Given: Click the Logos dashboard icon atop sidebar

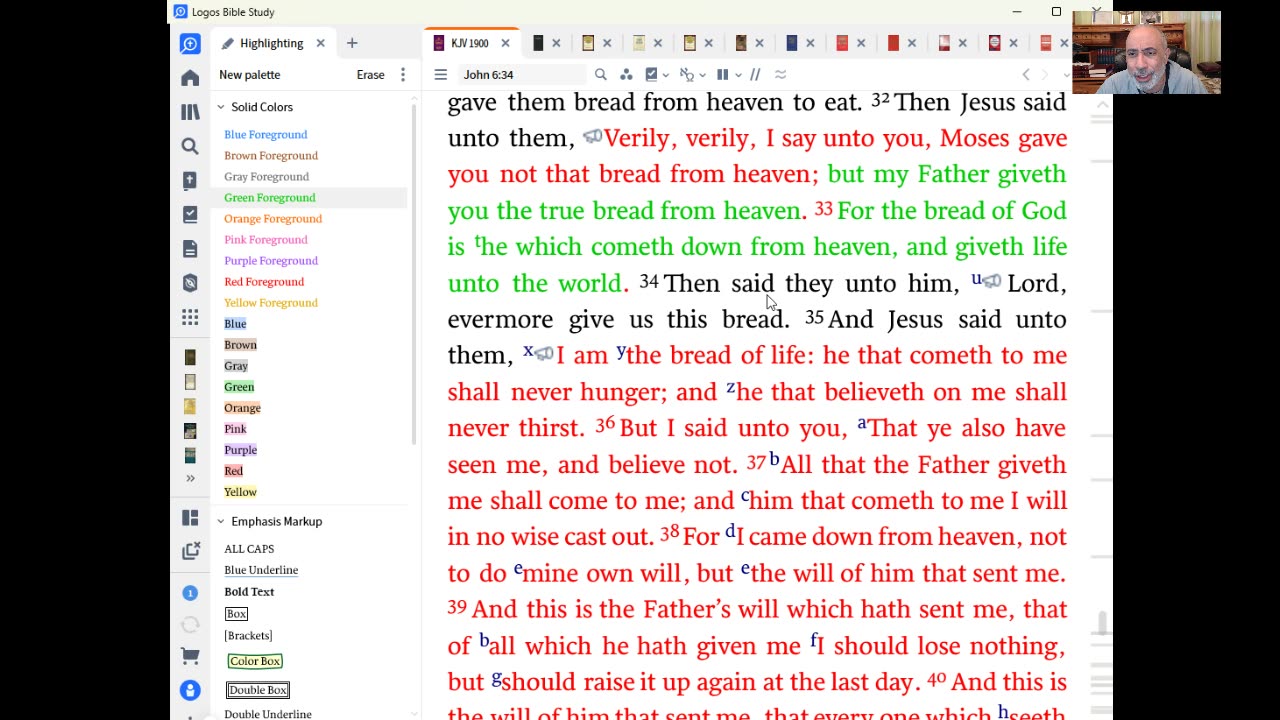Looking at the screenshot, I should click(190, 43).
